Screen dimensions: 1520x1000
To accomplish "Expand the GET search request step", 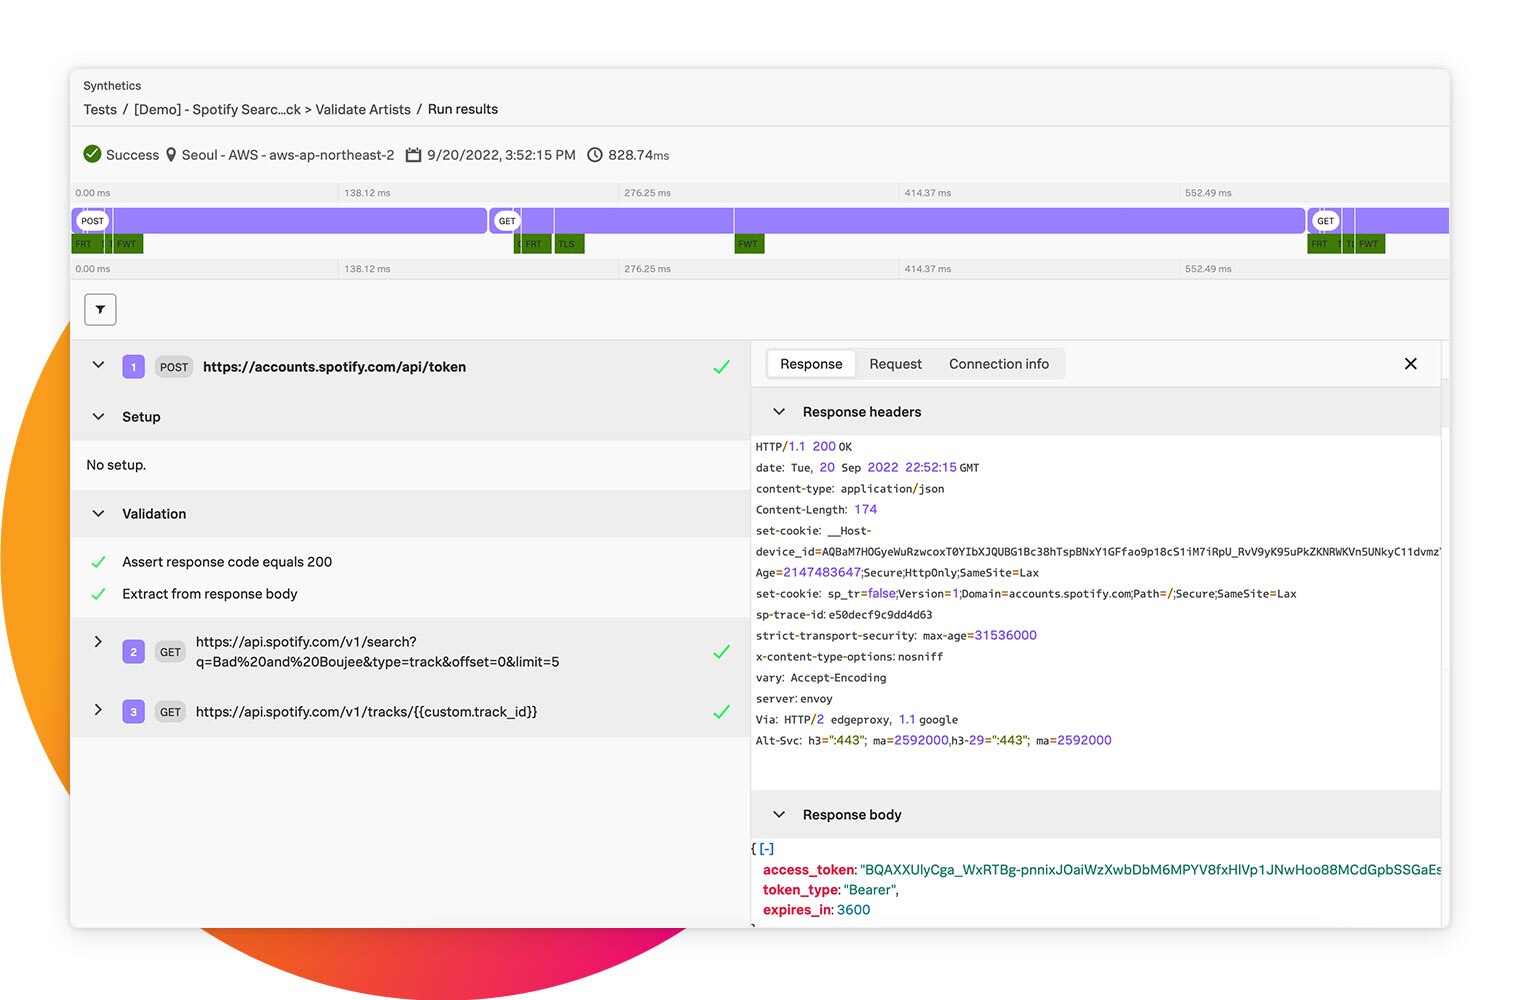I will point(98,642).
